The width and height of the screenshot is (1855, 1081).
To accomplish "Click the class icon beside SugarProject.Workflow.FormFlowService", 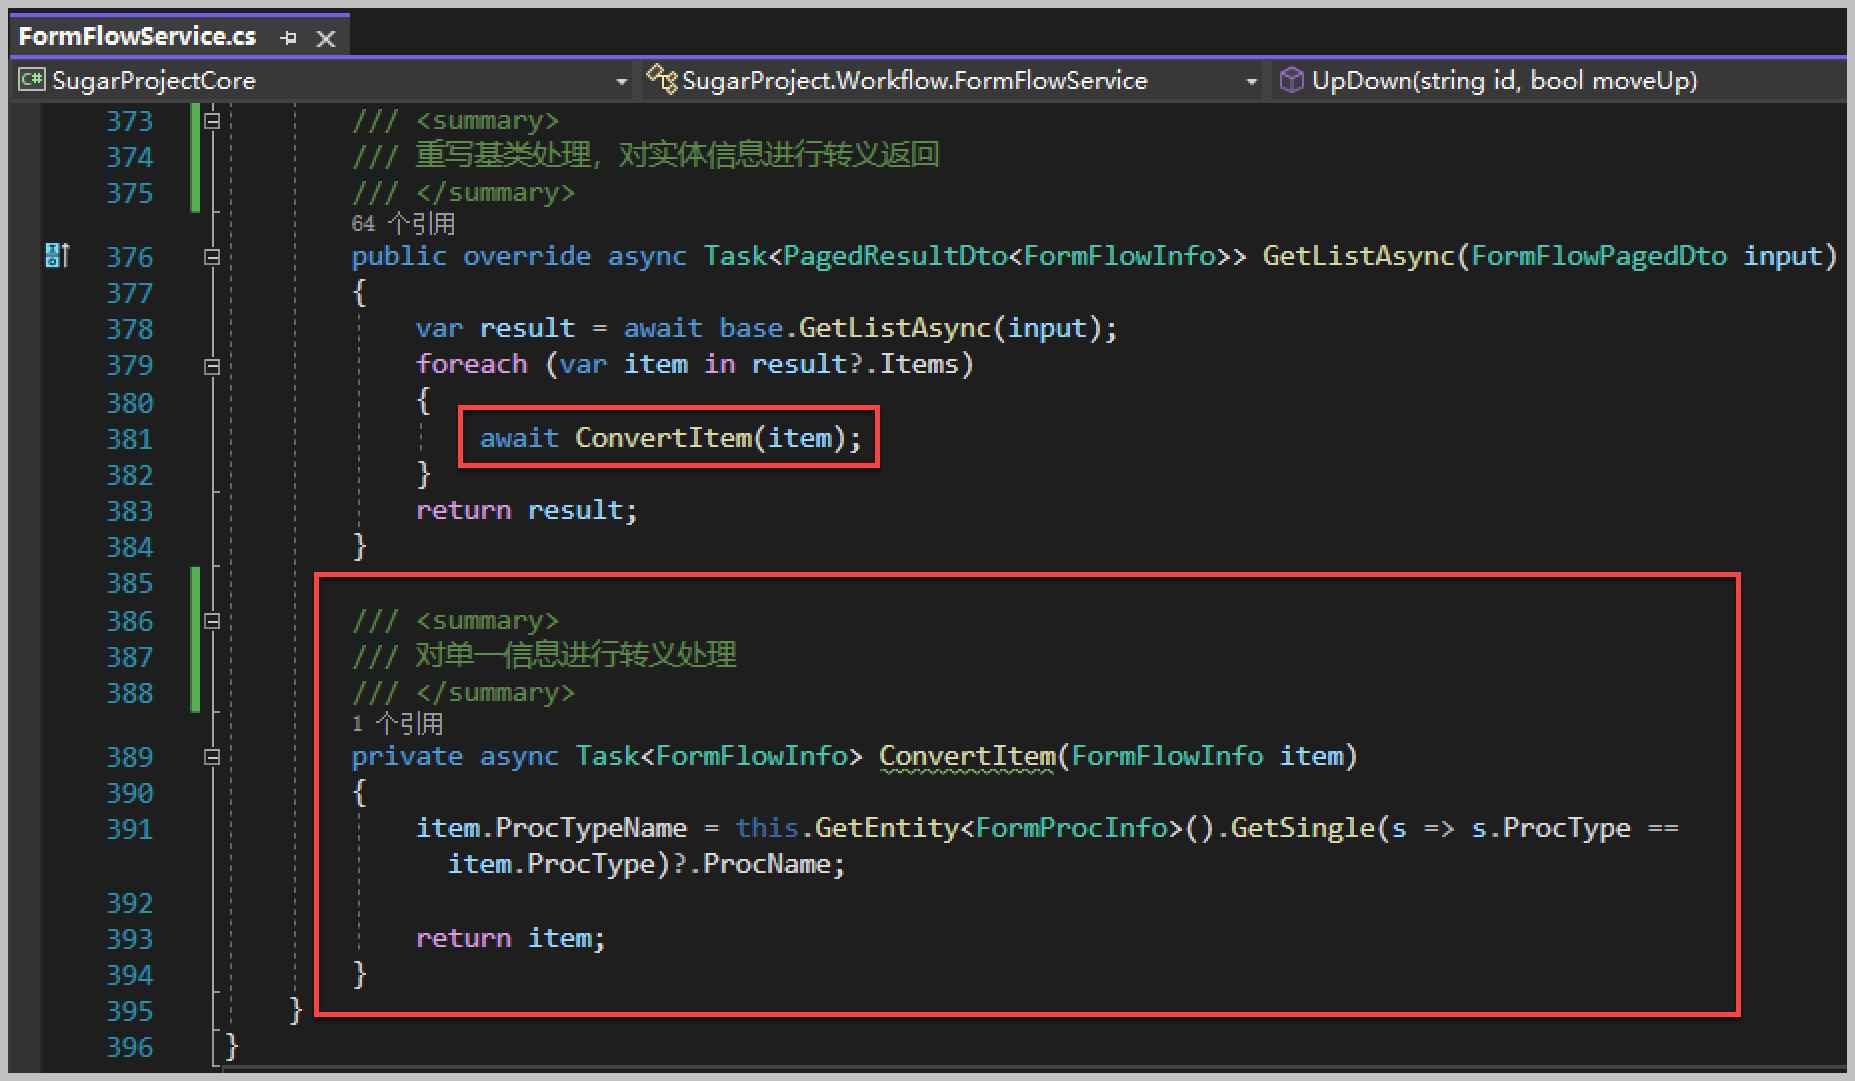I will 661,78.
